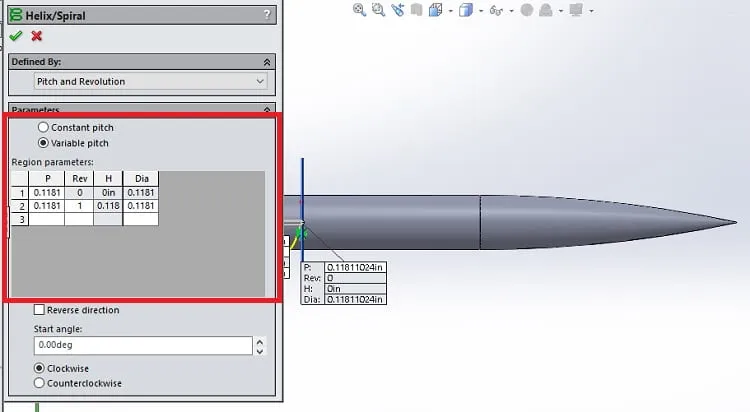Select the Constant pitch radio button
This screenshot has height=412, width=750.
(x=43, y=127)
